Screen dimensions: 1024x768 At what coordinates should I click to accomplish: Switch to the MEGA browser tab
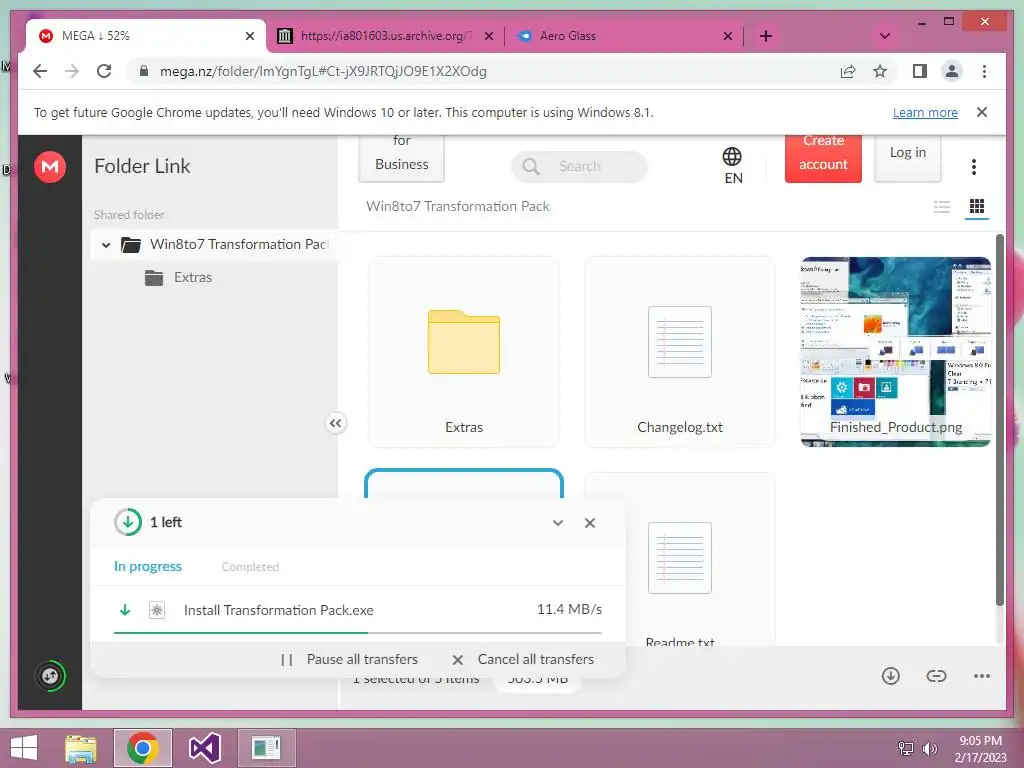(146, 36)
